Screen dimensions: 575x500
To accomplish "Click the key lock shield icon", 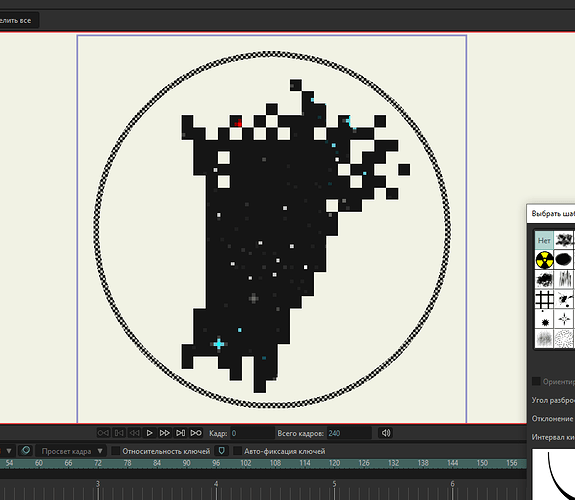I will (221, 450).
